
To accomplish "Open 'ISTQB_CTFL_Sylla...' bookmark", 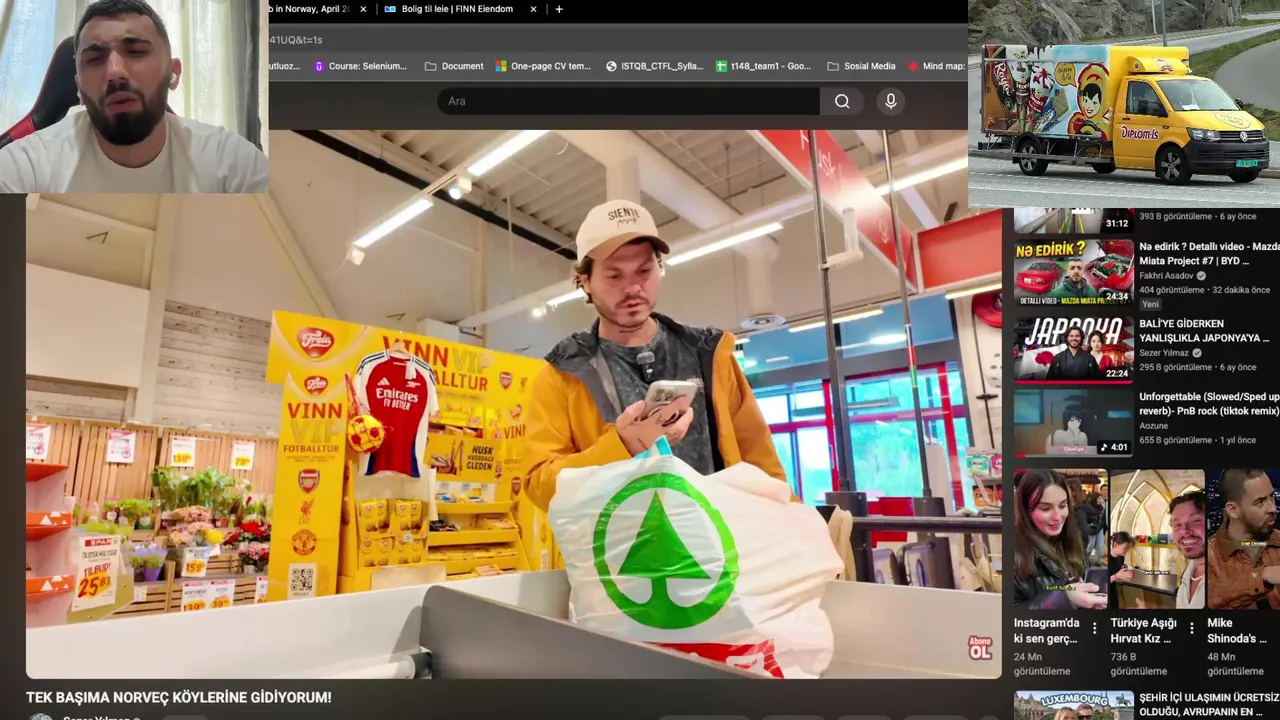I will (x=654, y=66).
